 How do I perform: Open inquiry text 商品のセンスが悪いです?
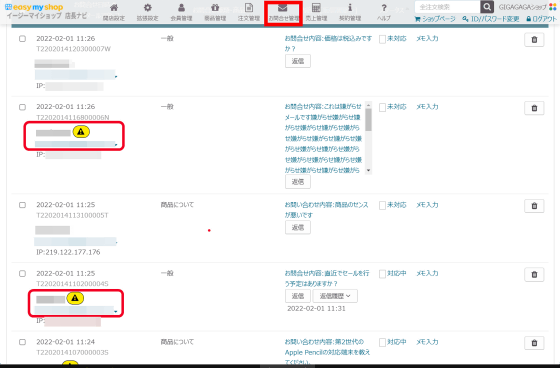click(x=326, y=210)
